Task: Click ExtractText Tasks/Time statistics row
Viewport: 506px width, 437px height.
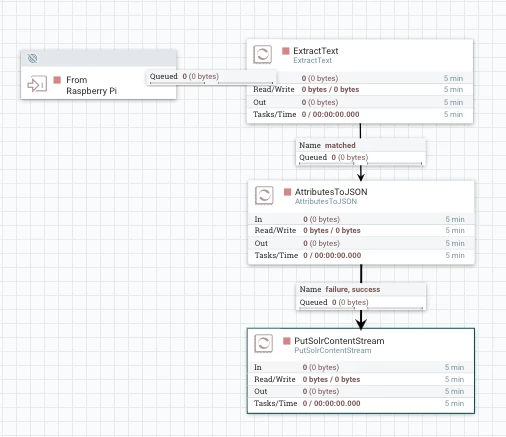Action: pyautogui.click(x=360, y=114)
